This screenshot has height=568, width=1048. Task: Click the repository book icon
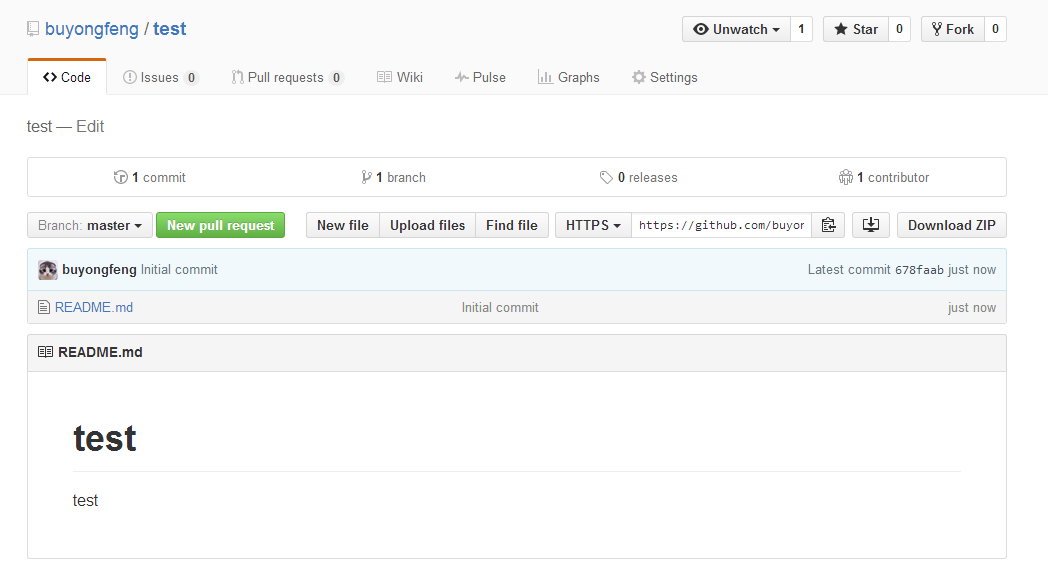pyautogui.click(x=33, y=29)
